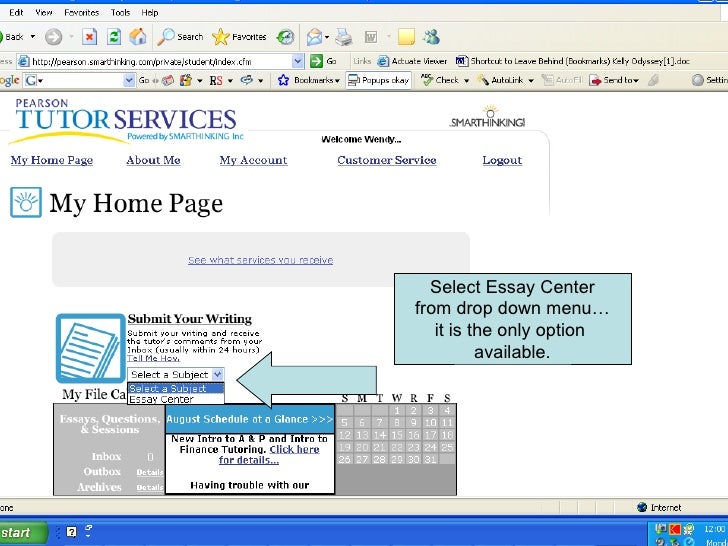
Task: Click the taskbar Help question mark icon
Action: coord(72,532)
